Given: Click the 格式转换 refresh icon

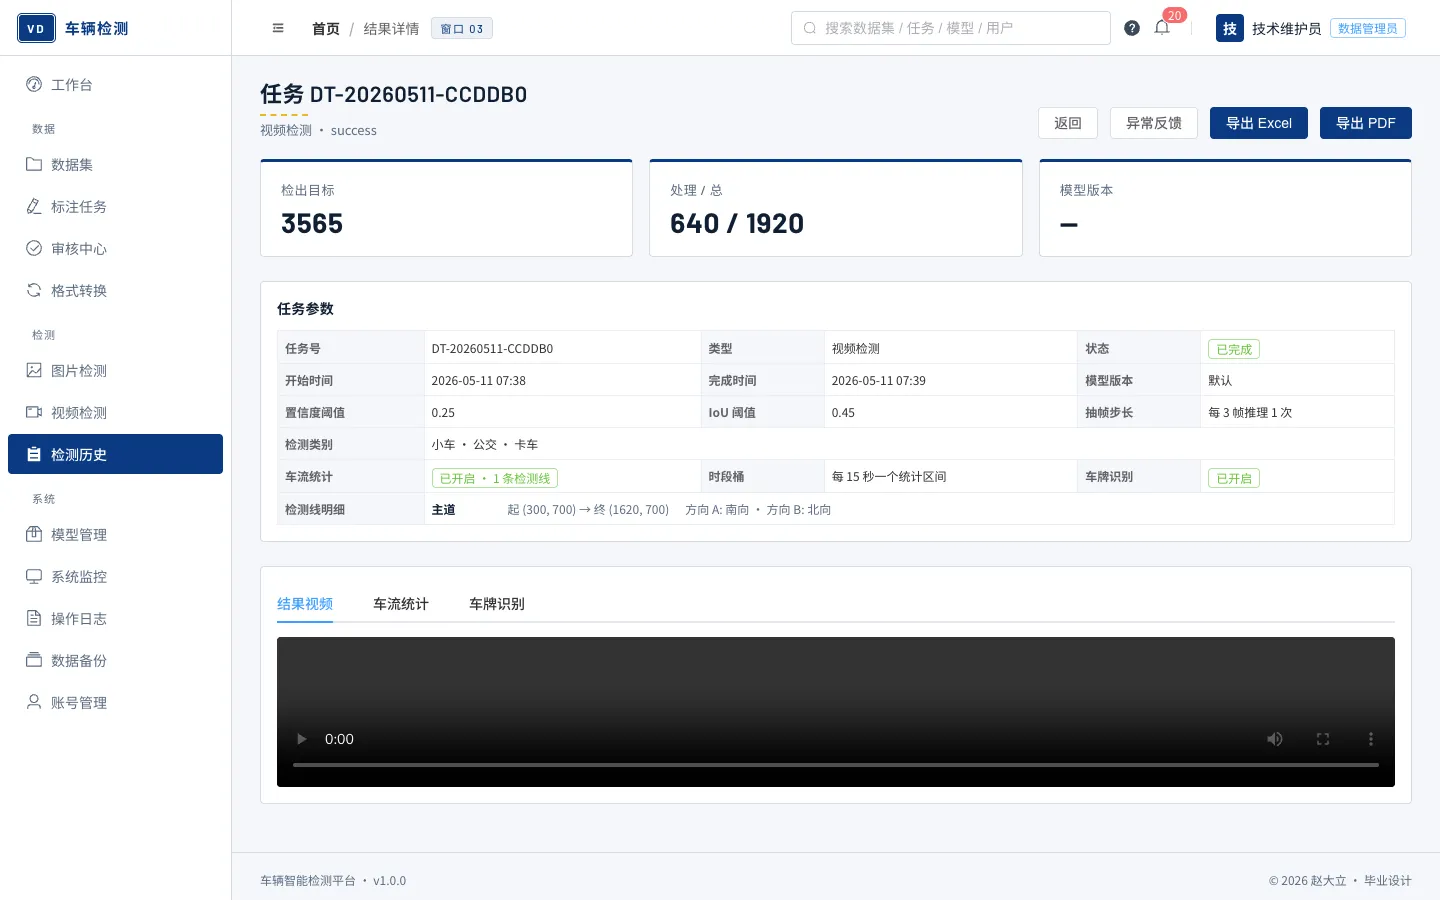Looking at the screenshot, I should (x=34, y=291).
